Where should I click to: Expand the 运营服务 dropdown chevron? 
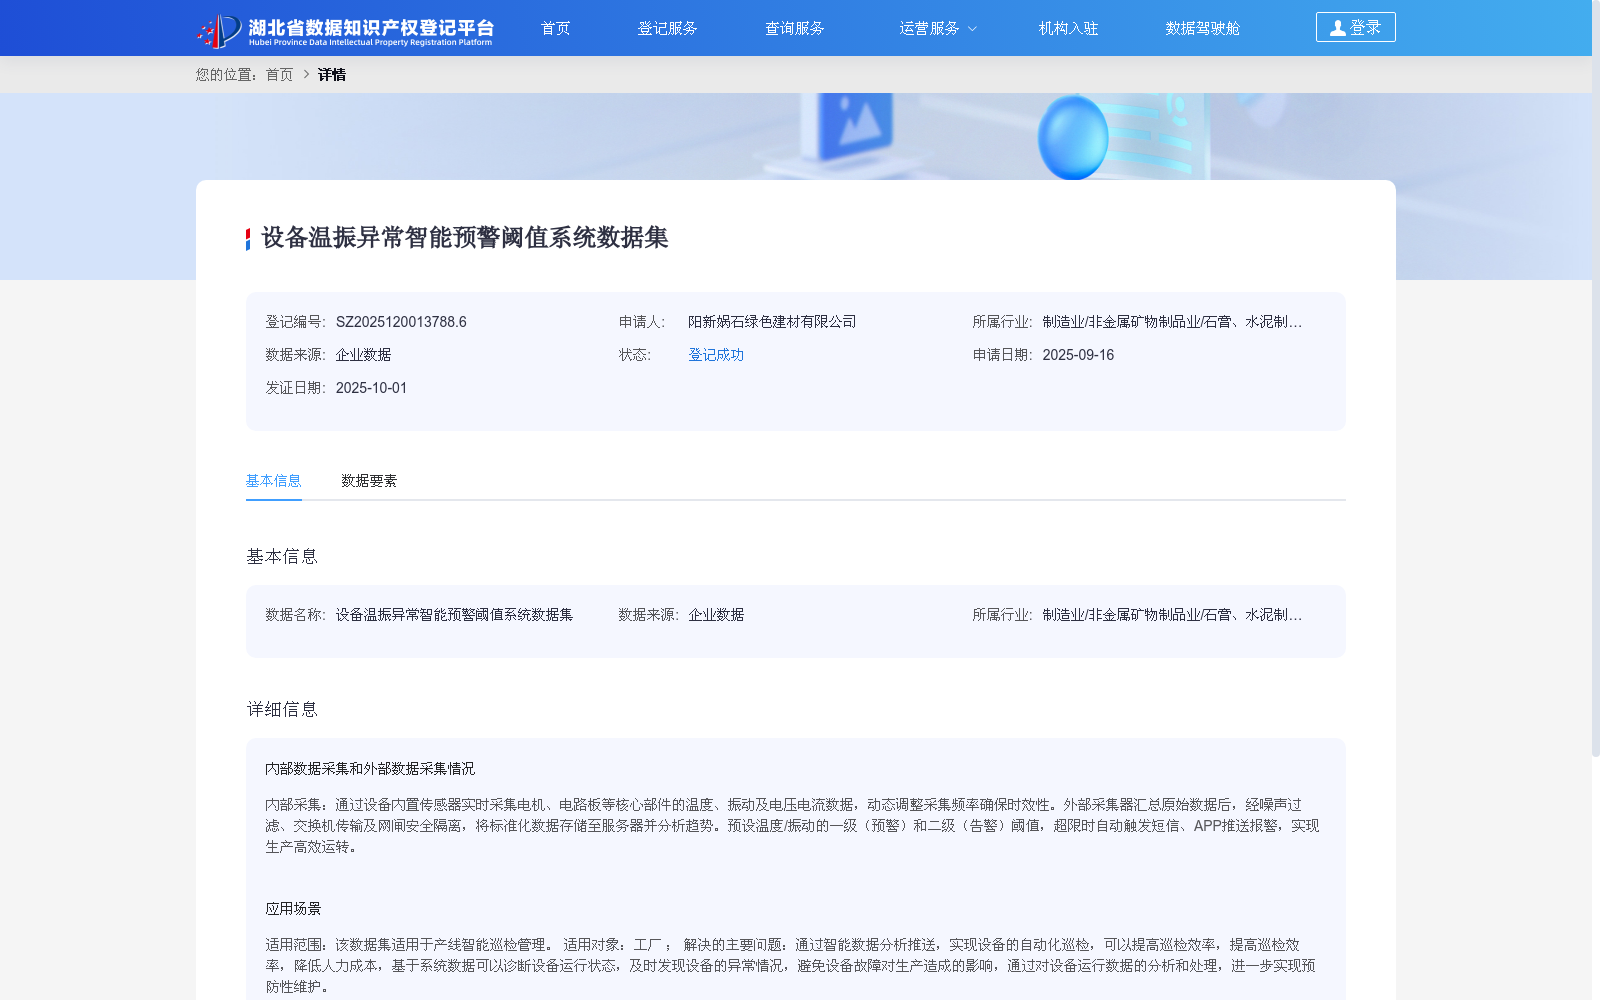tap(972, 29)
